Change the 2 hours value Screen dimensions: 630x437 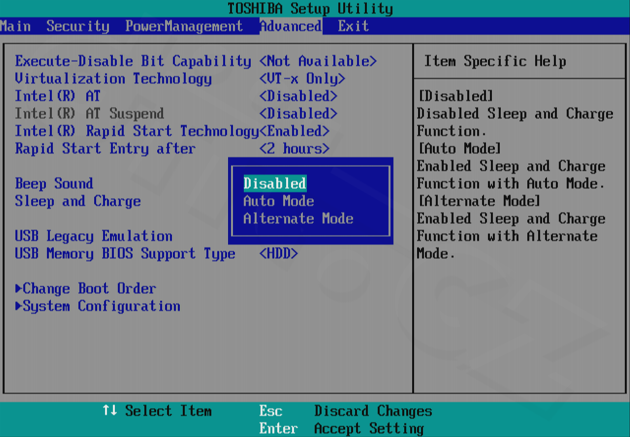click(x=295, y=149)
